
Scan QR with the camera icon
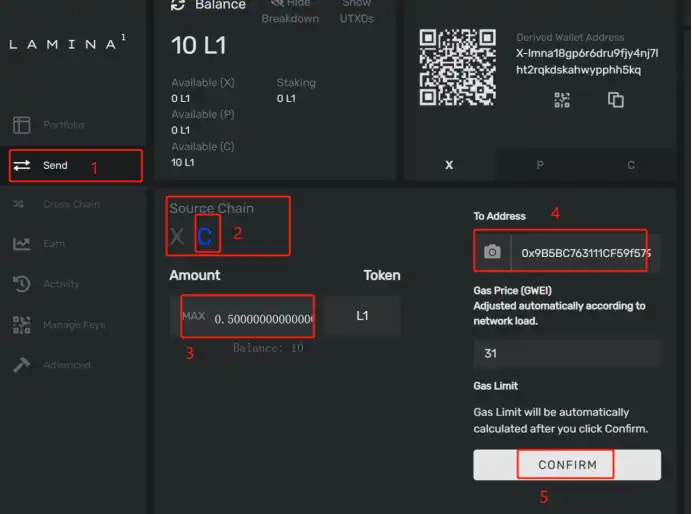click(492, 251)
